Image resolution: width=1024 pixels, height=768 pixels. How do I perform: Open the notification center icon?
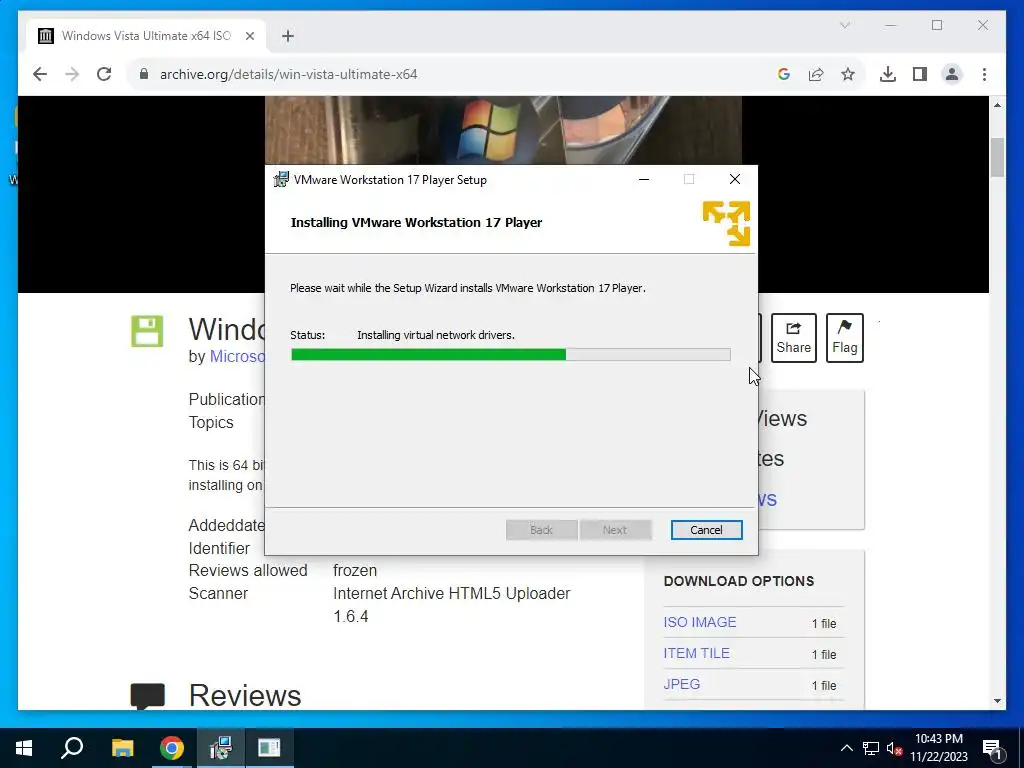pyautogui.click(x=992, y=748)
